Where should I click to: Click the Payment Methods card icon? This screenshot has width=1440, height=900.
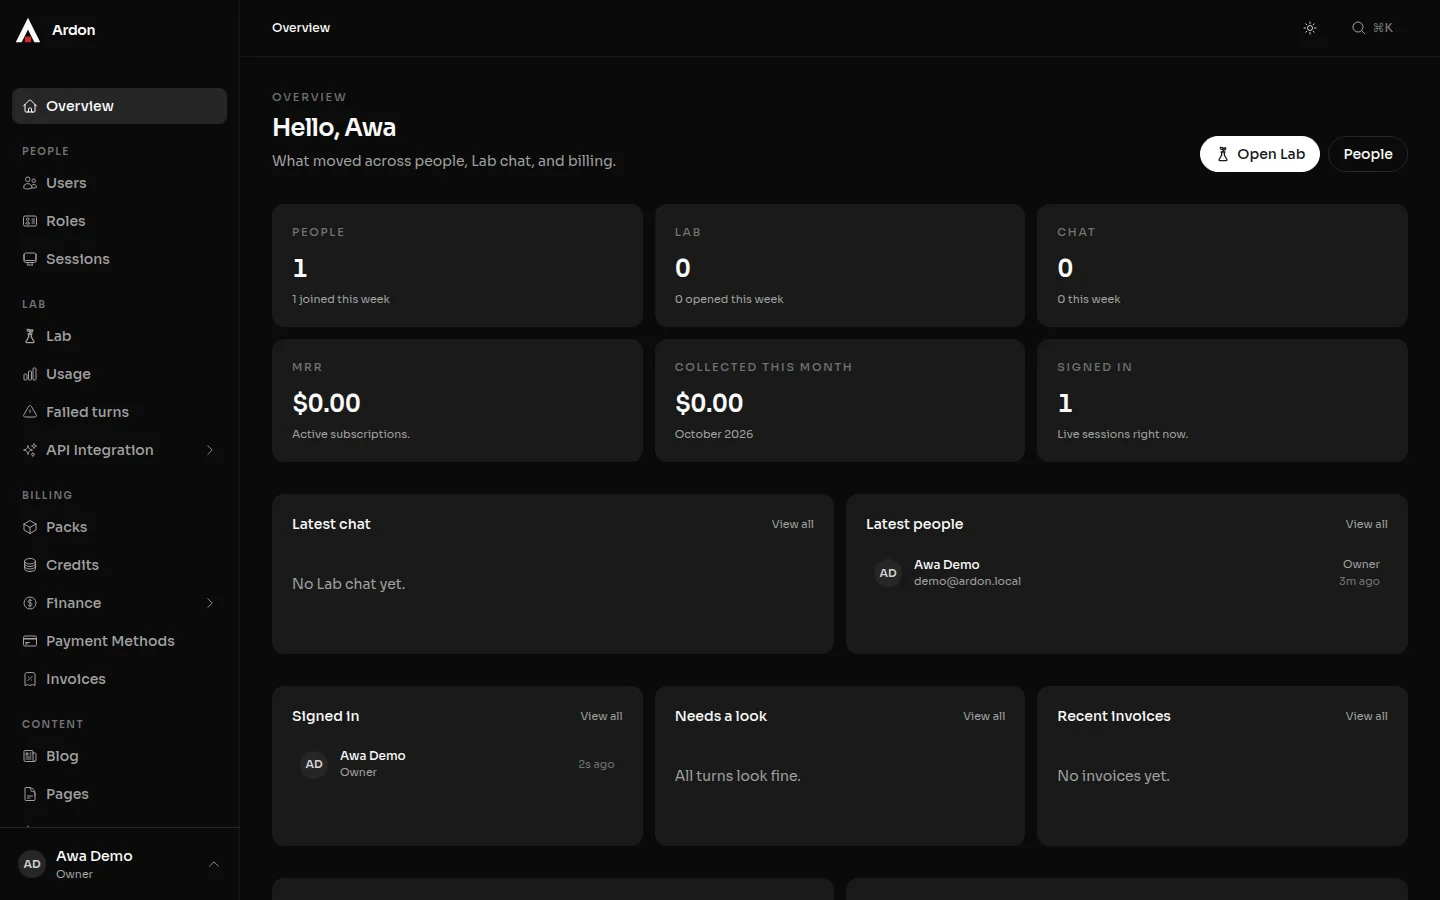pyautogui.click(x=30, y=641)
